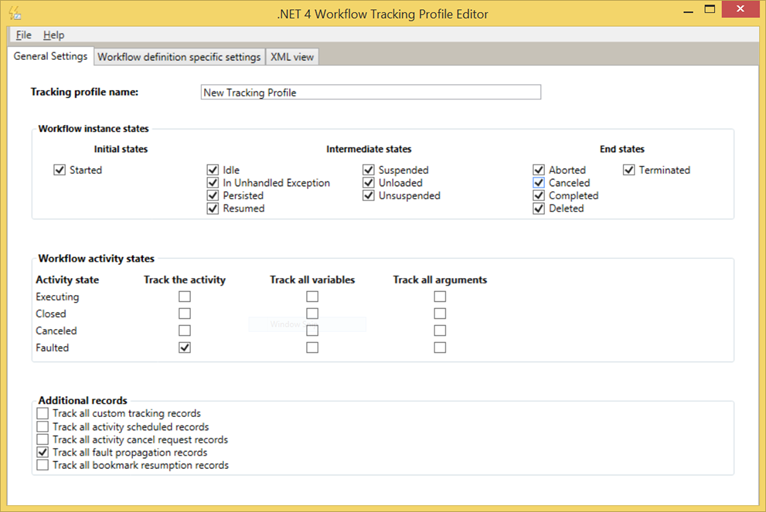Uncheck Track all fault propagation records
This screenshot has width=766, height=512.
click(43, 452)
